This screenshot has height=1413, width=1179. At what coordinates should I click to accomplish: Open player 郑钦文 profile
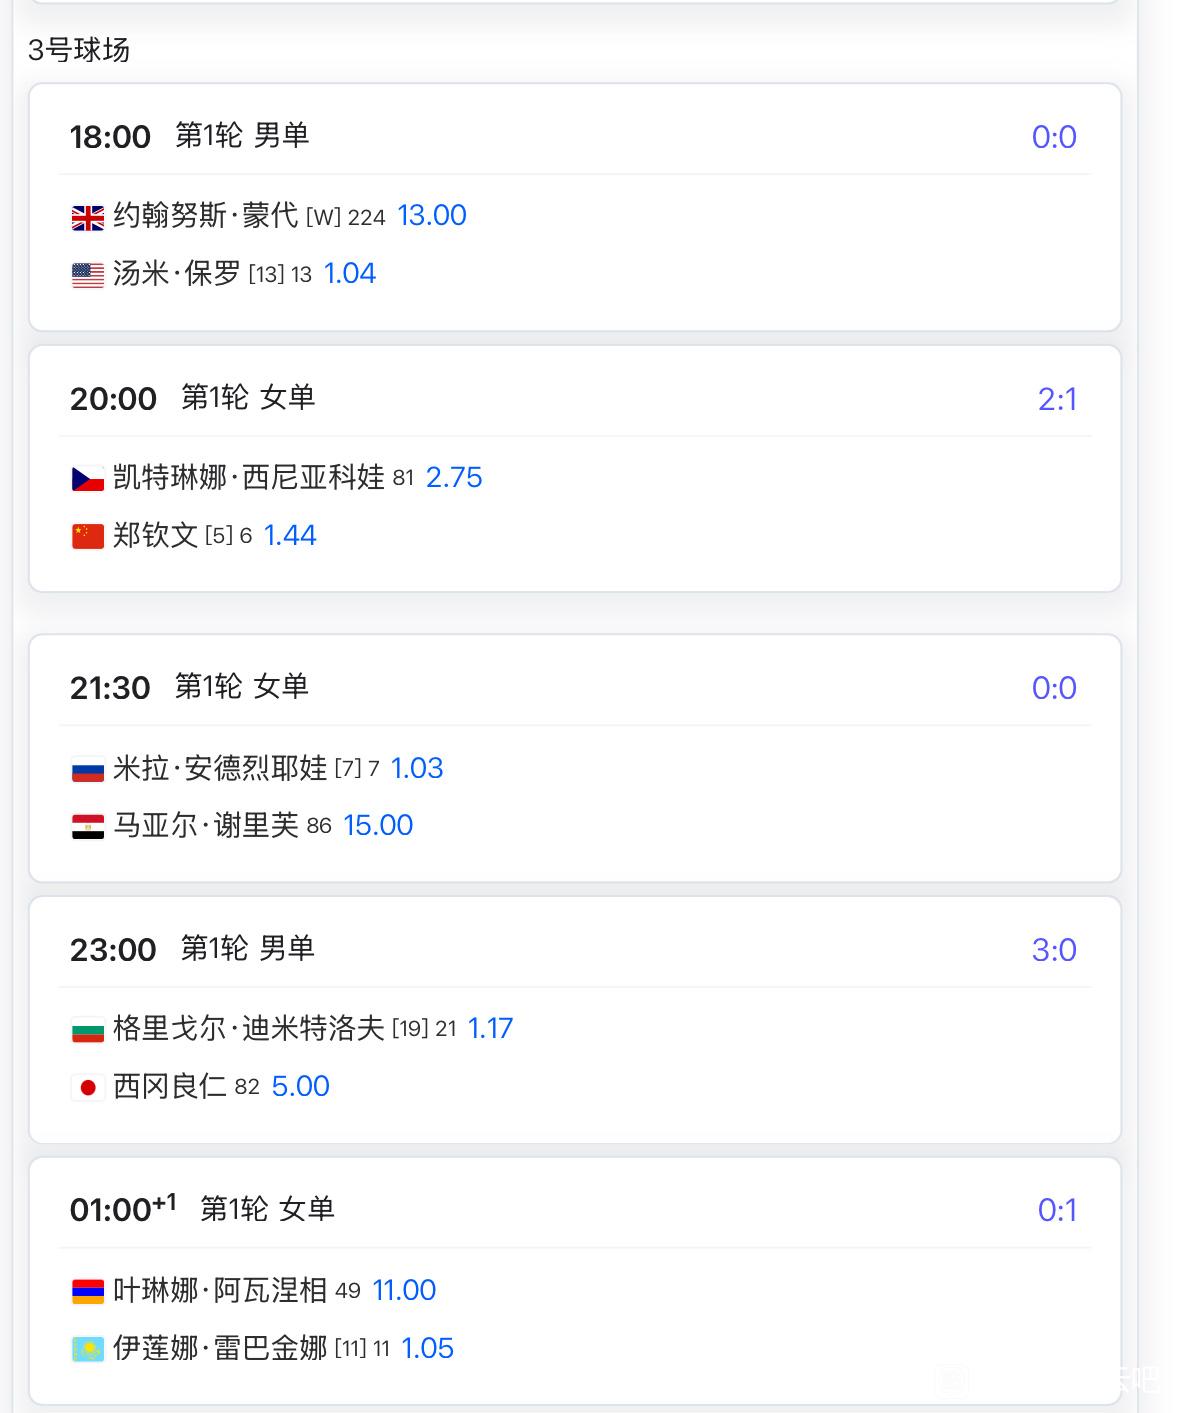point(155,536)
